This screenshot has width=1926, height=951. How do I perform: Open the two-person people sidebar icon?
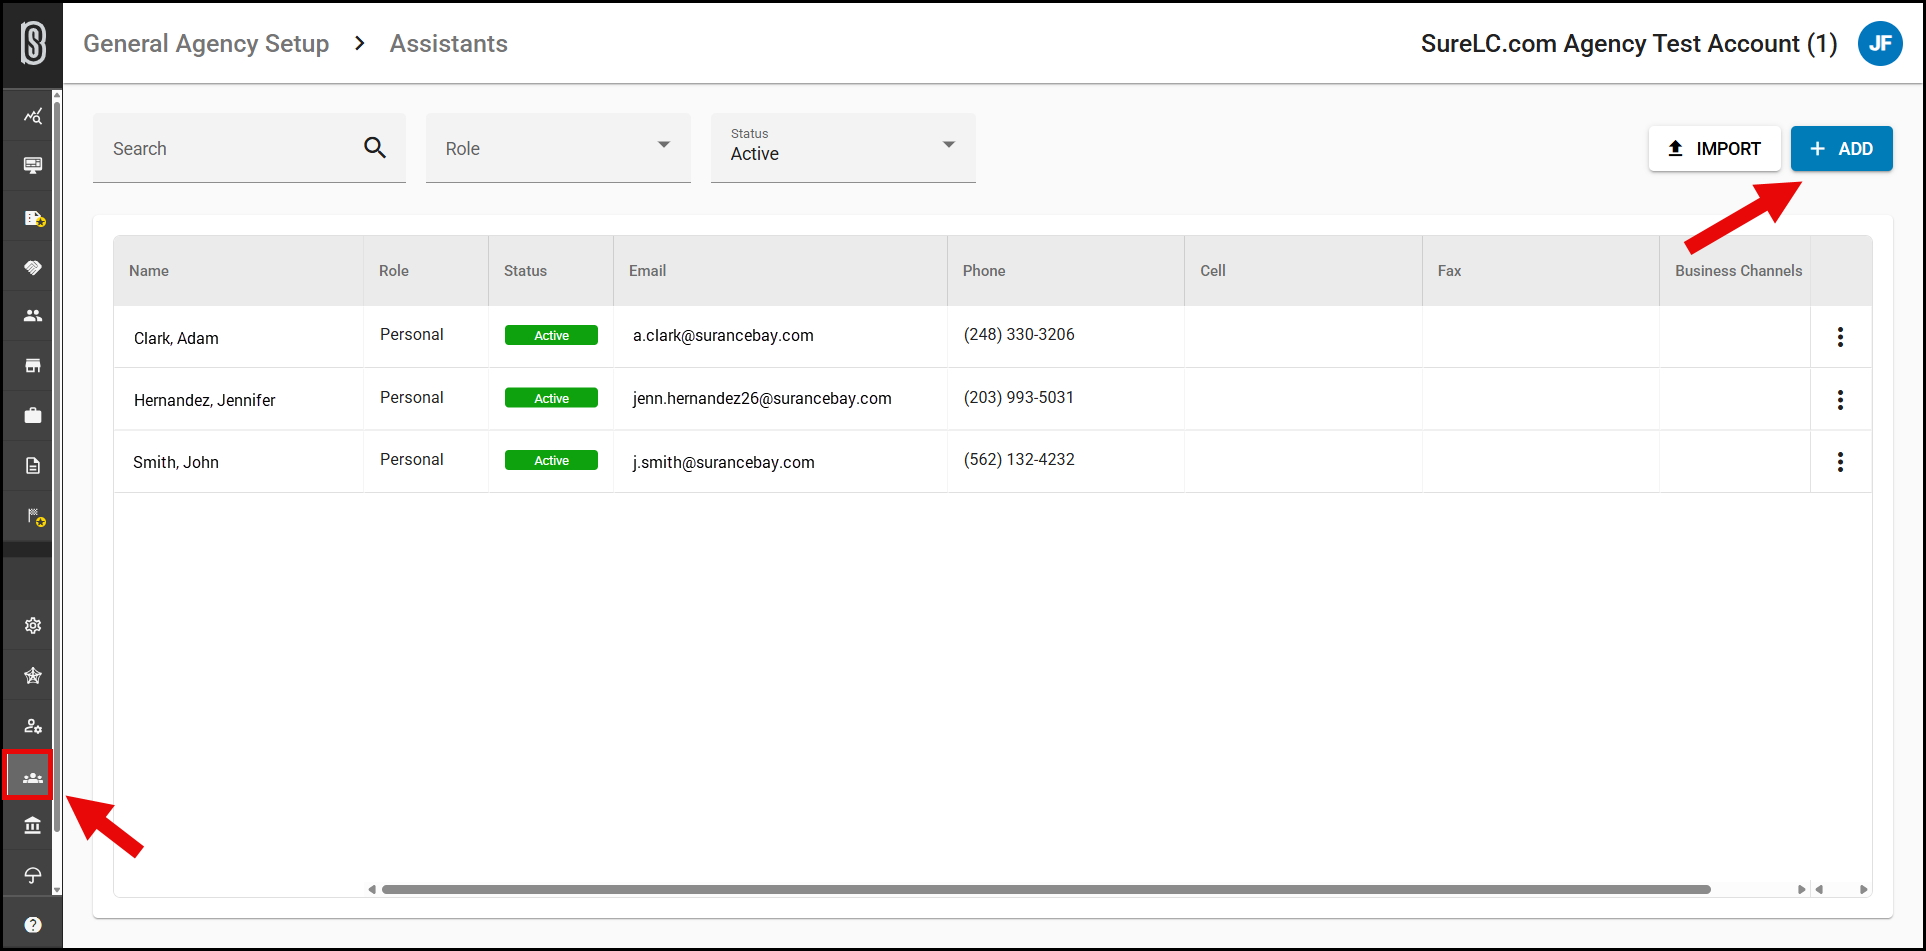[x=33, y=316]
